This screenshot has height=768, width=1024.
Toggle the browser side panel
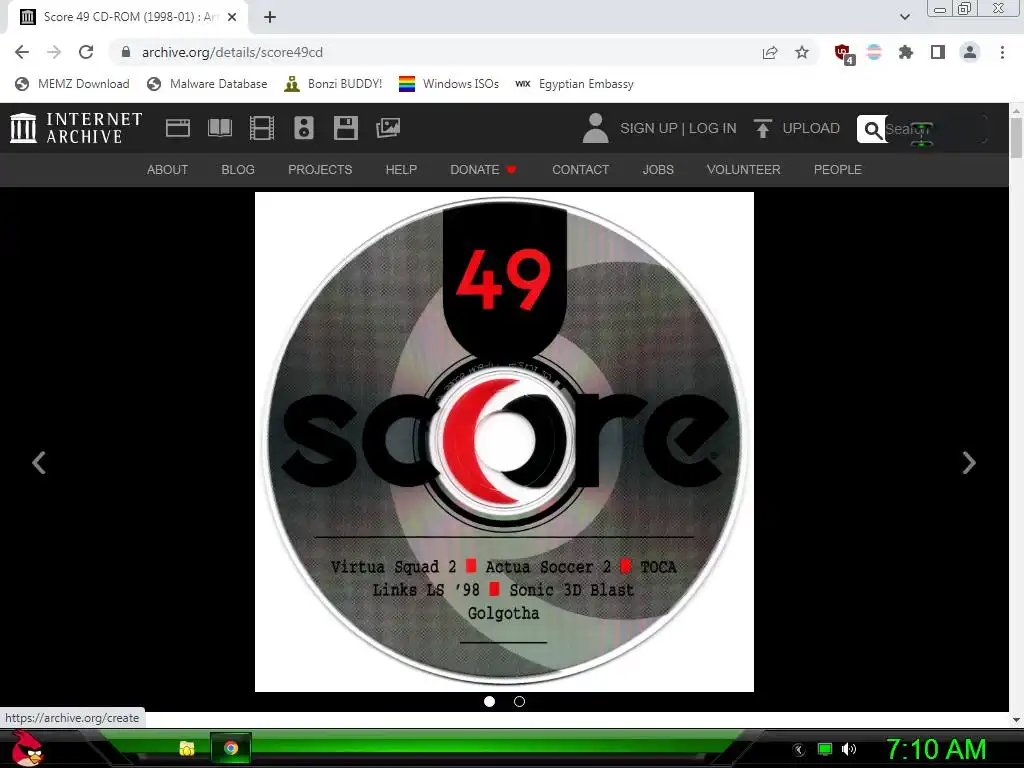[x=938, y=52]
